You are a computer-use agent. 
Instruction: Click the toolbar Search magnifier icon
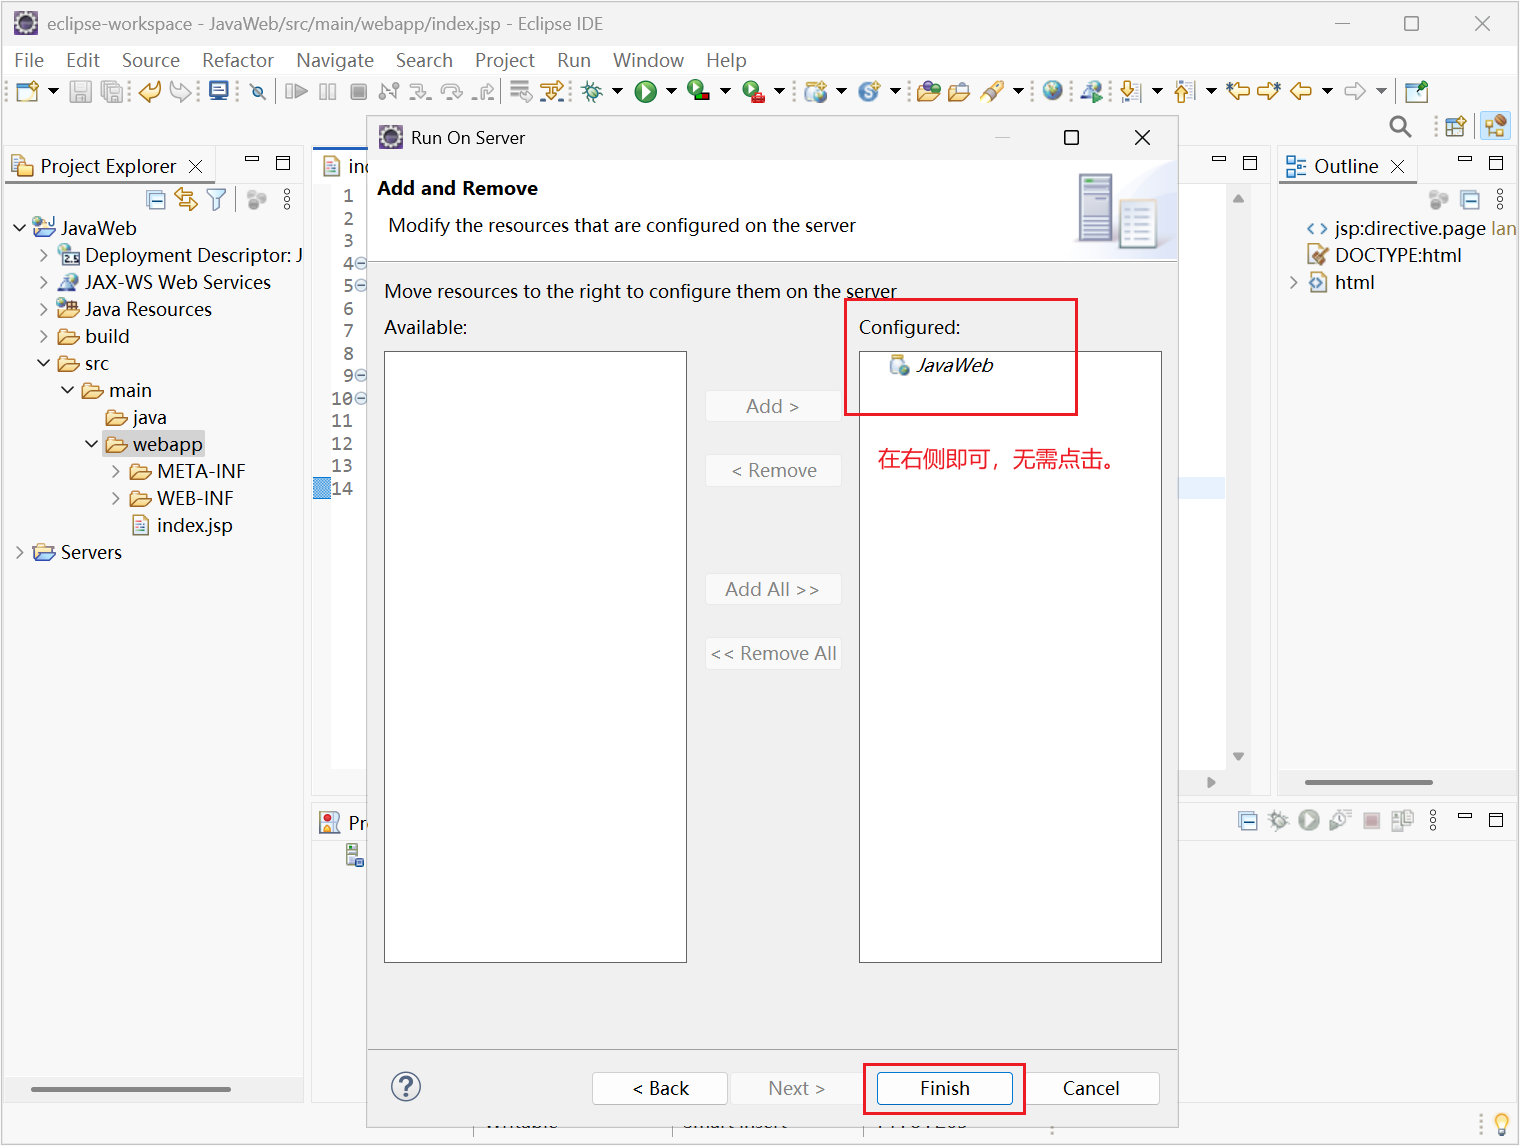coord(1401,126)
